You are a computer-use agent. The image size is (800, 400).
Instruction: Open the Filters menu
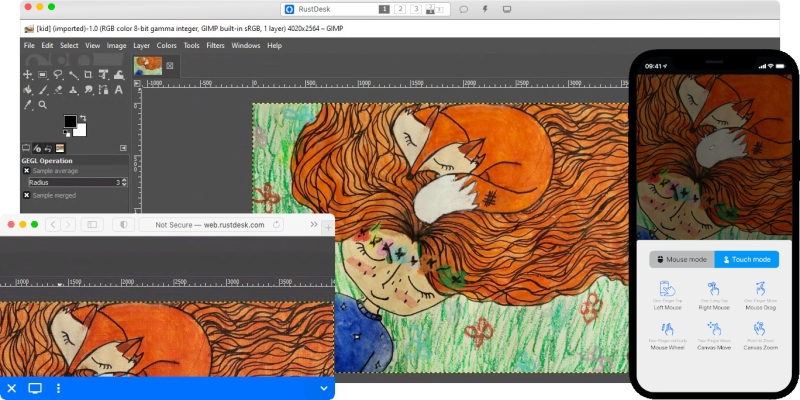pyautogui.click(x=215, y=45)
